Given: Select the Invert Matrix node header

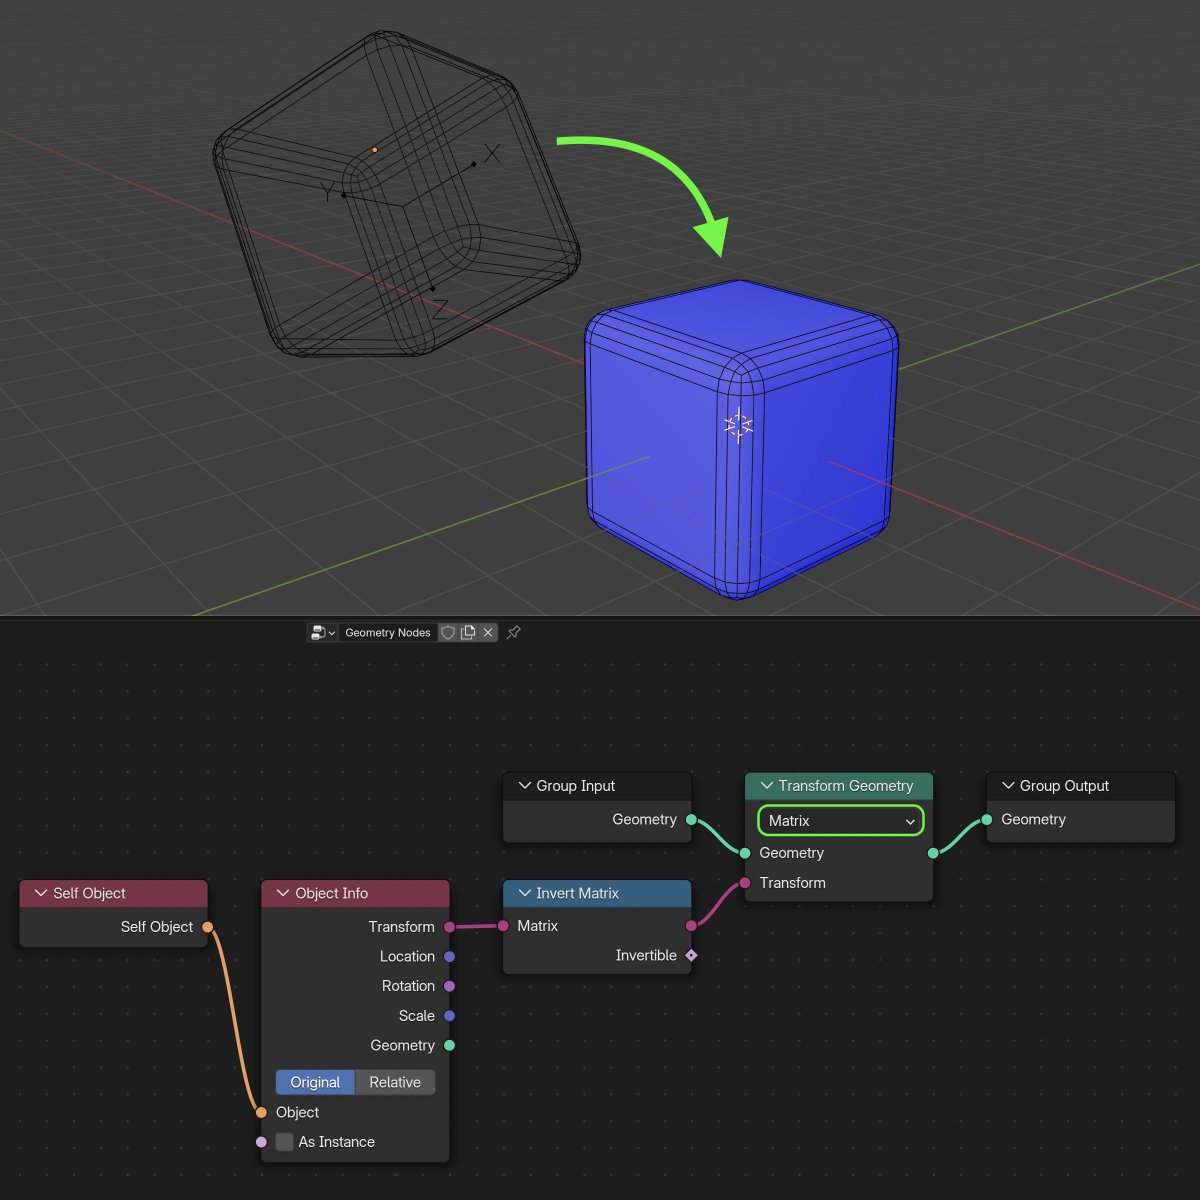Looking at the screenshot, I should (598, 893).
